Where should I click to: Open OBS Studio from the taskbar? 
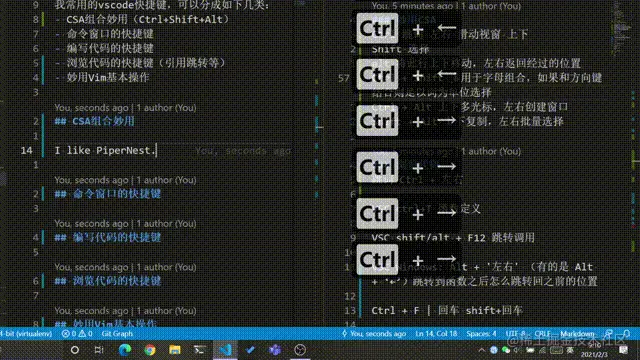(300, 350)
